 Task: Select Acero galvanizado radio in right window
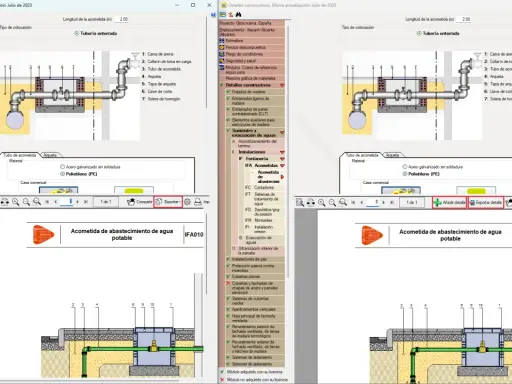405,167
